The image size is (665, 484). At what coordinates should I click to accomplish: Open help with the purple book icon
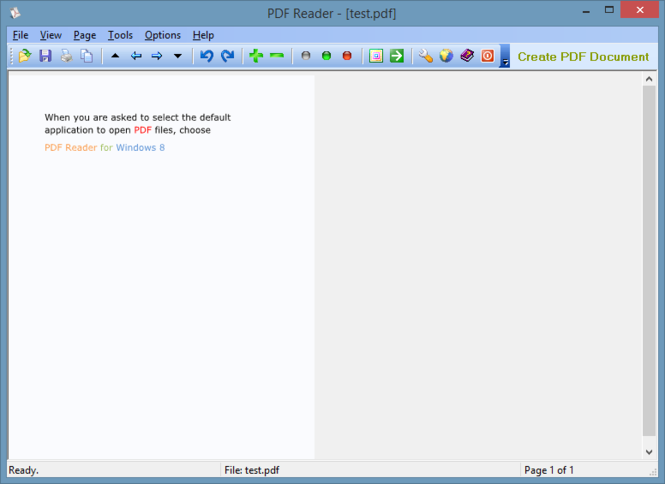467,56
